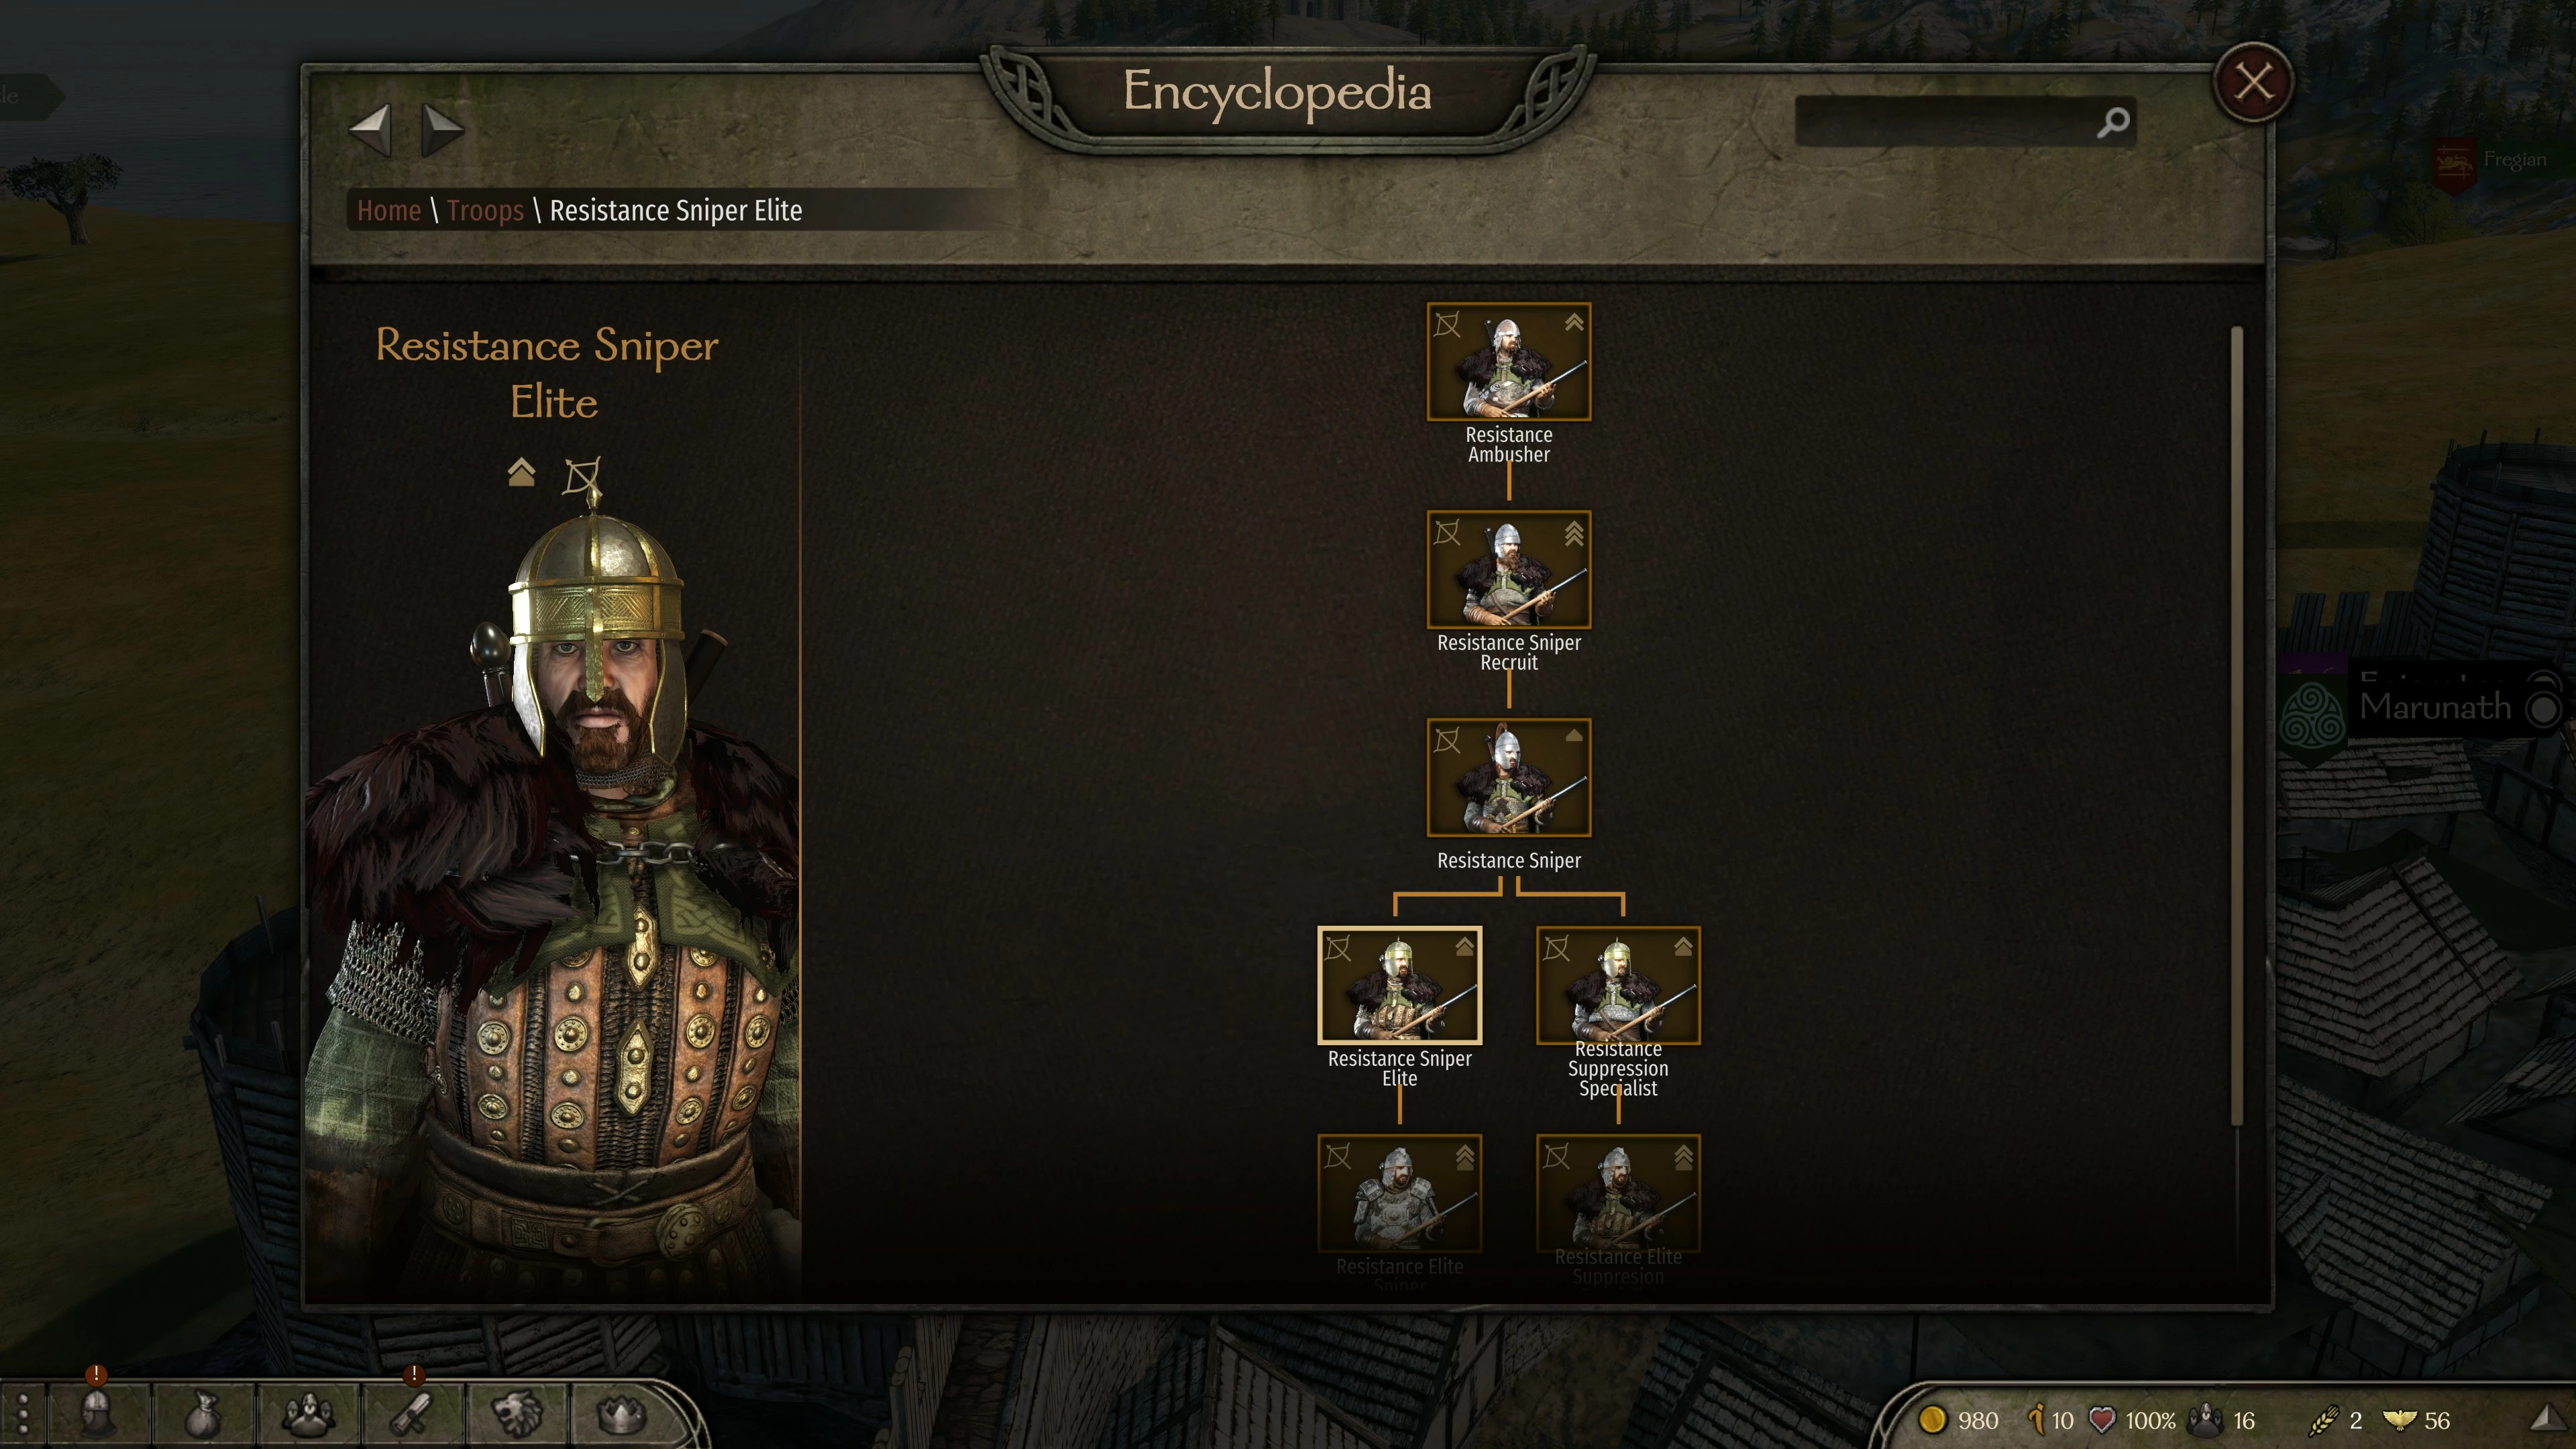The width and height of the screenshot is (2576, 1449).
Task: Select the Resistance Ambusher troop thumbnail
Action: coord(1508,362)
